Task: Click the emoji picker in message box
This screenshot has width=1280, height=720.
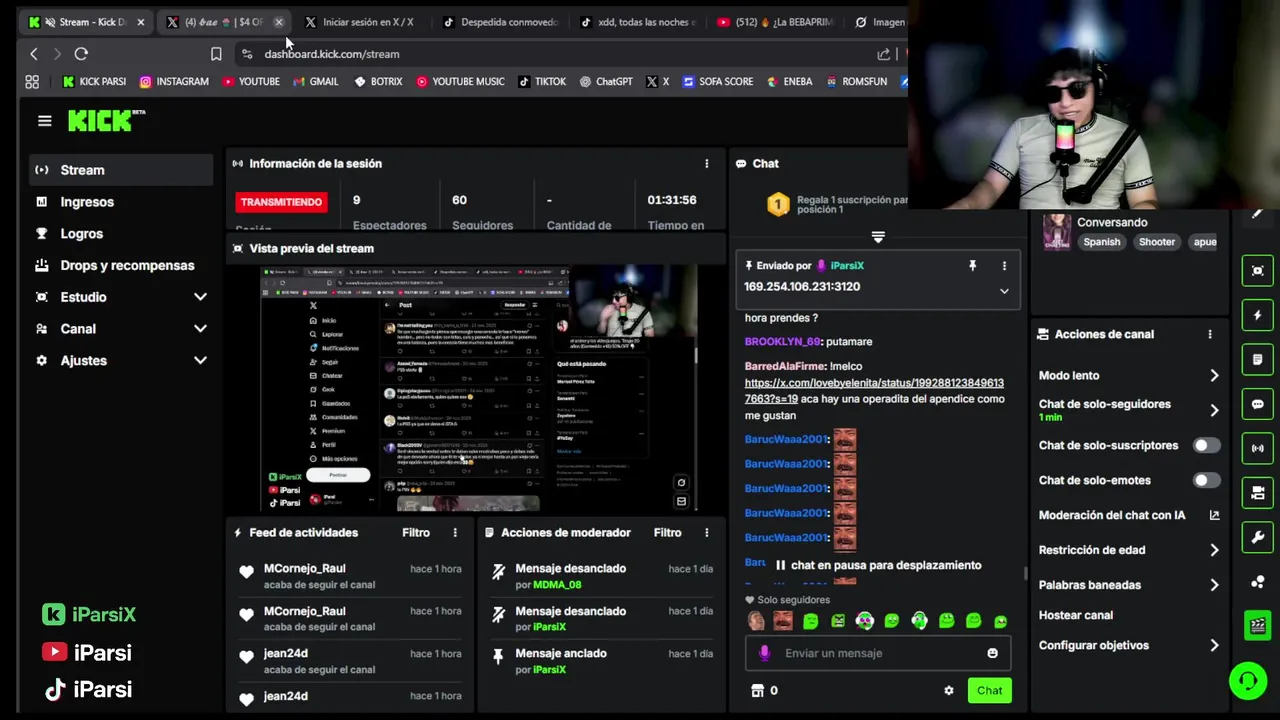Action: pyautogui.click(x=992, y=653)
